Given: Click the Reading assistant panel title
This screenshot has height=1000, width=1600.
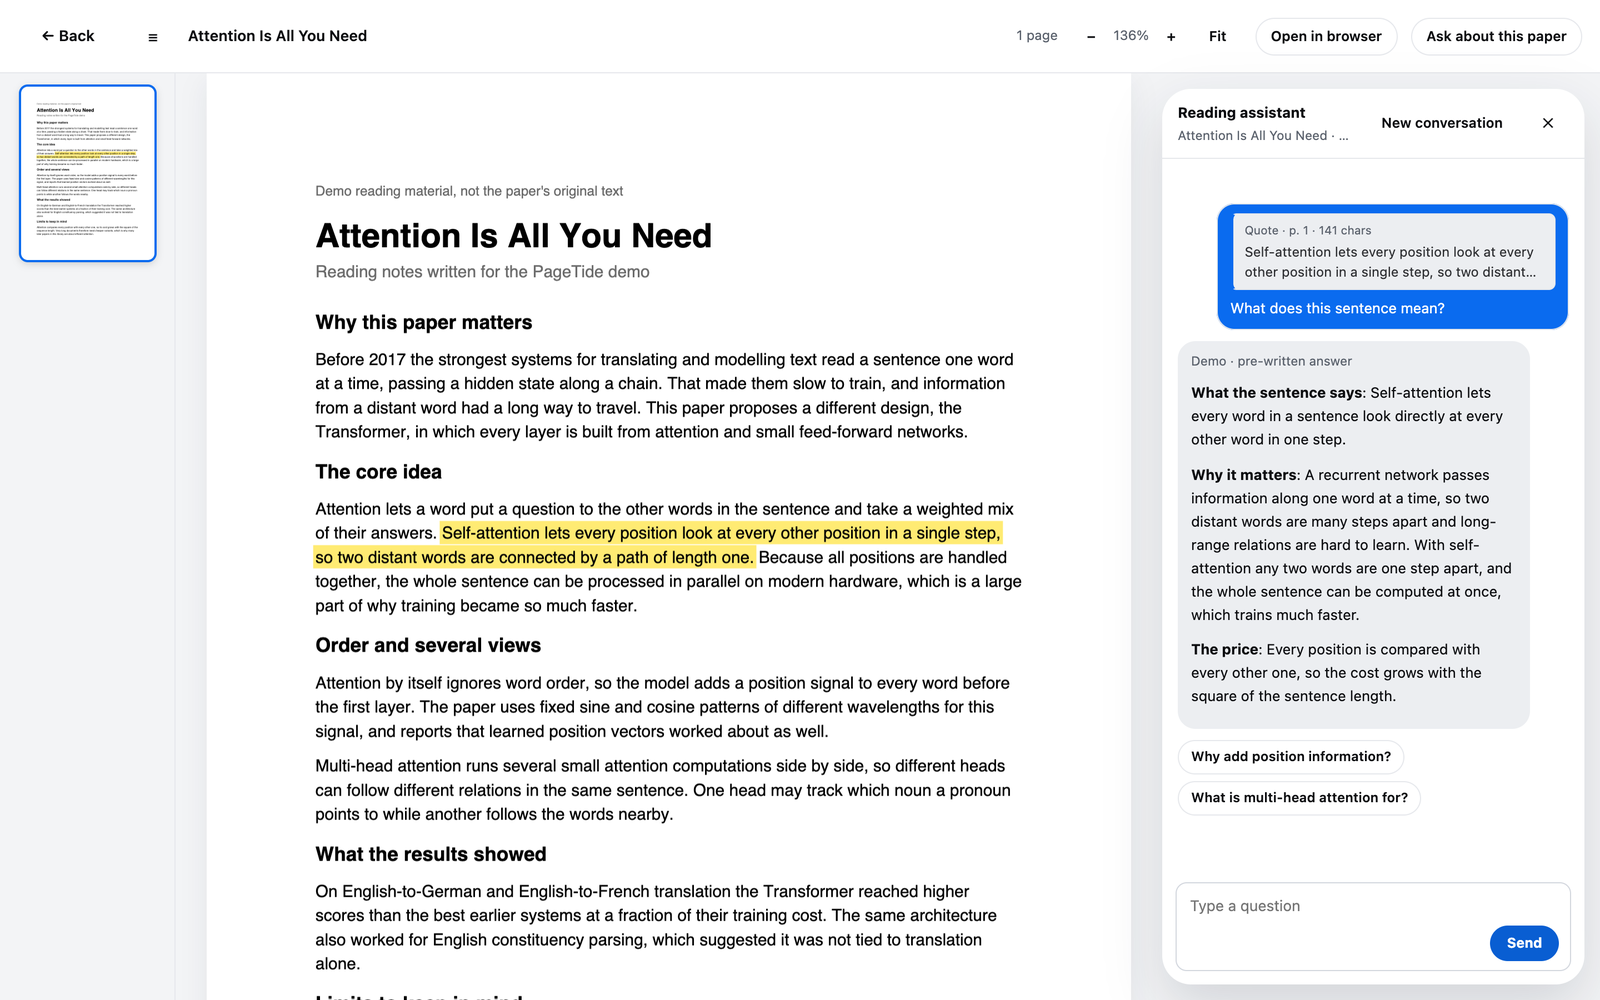Looking at the screenshot, I should (x=1241, y=113).
